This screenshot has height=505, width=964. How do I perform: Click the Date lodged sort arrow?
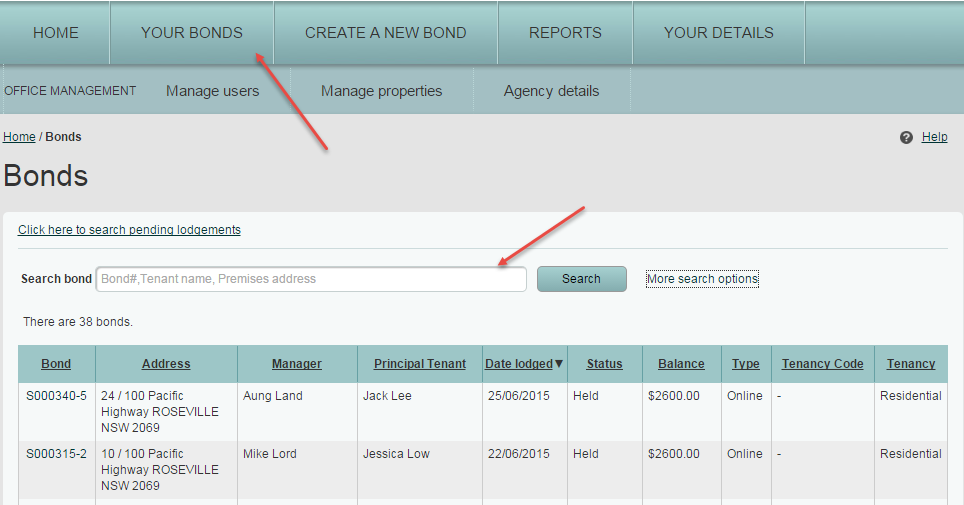[x=559, y=364]
